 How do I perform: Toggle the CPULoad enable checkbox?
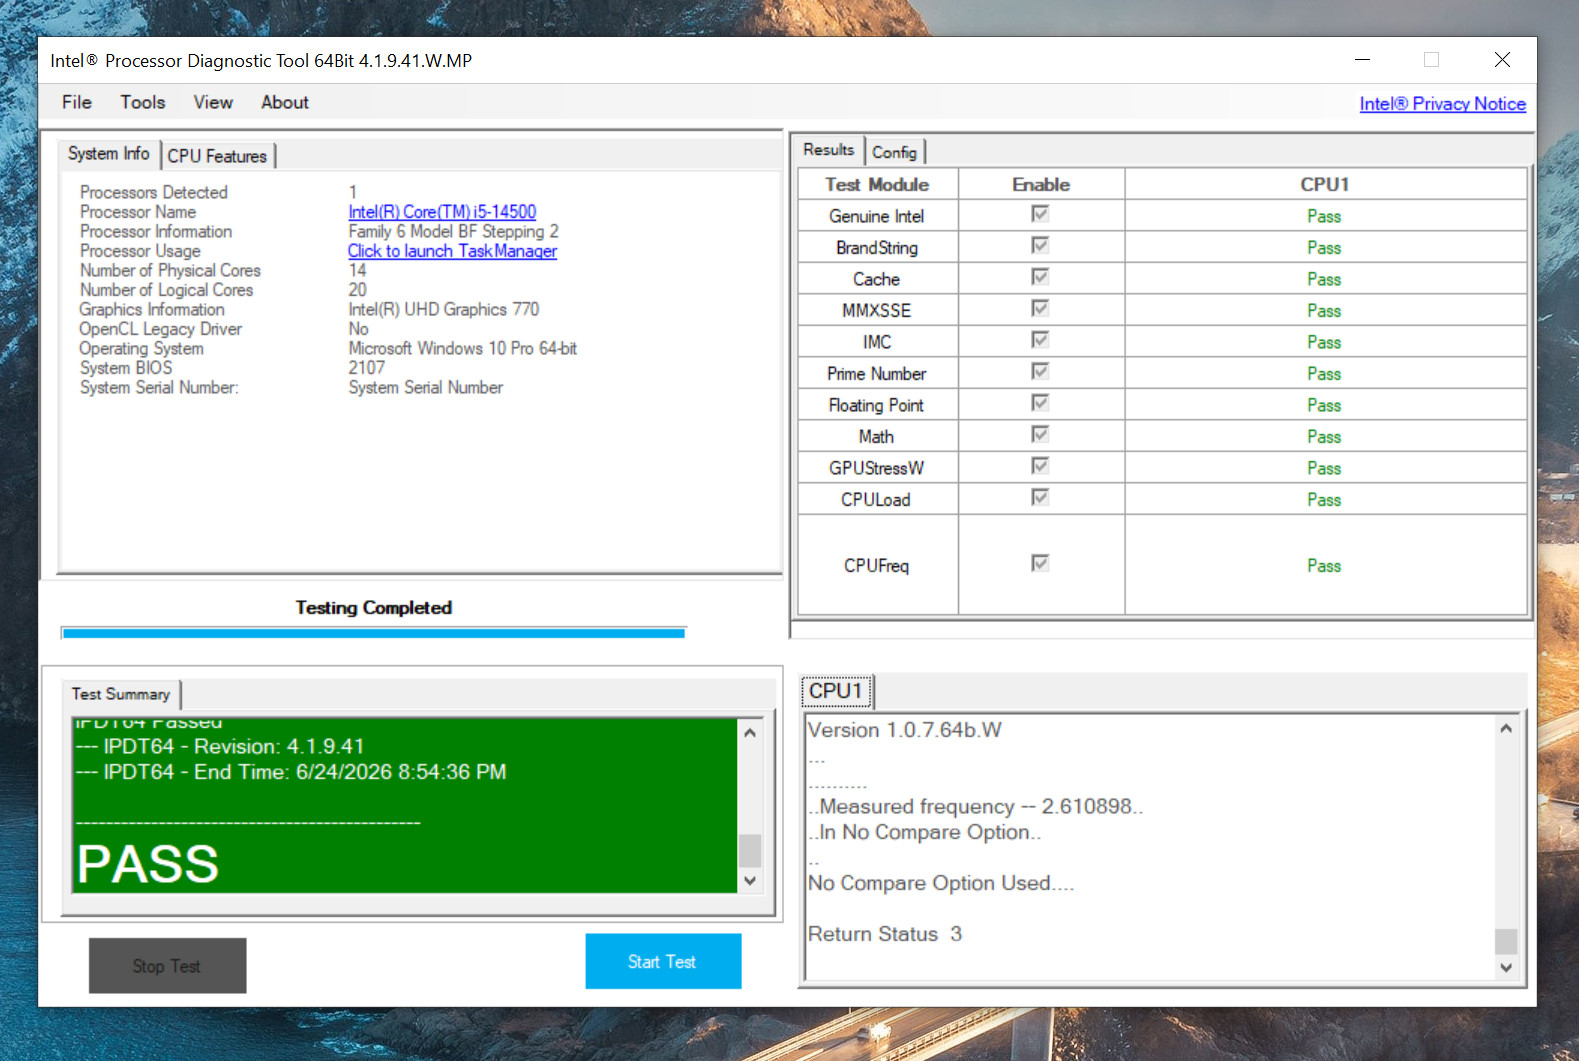coord(1040,497)
